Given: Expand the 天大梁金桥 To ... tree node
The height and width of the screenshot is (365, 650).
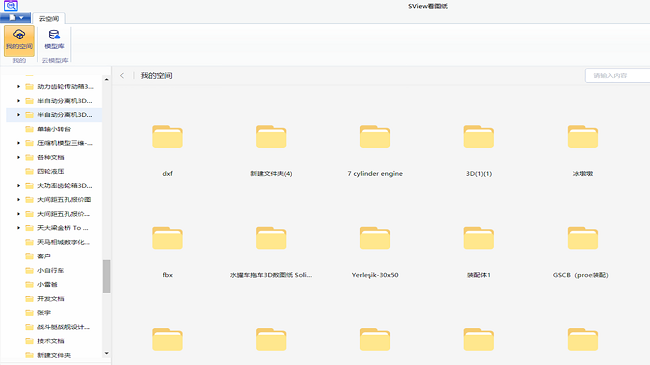Looking at the screenshot, I should pos(18,228).
